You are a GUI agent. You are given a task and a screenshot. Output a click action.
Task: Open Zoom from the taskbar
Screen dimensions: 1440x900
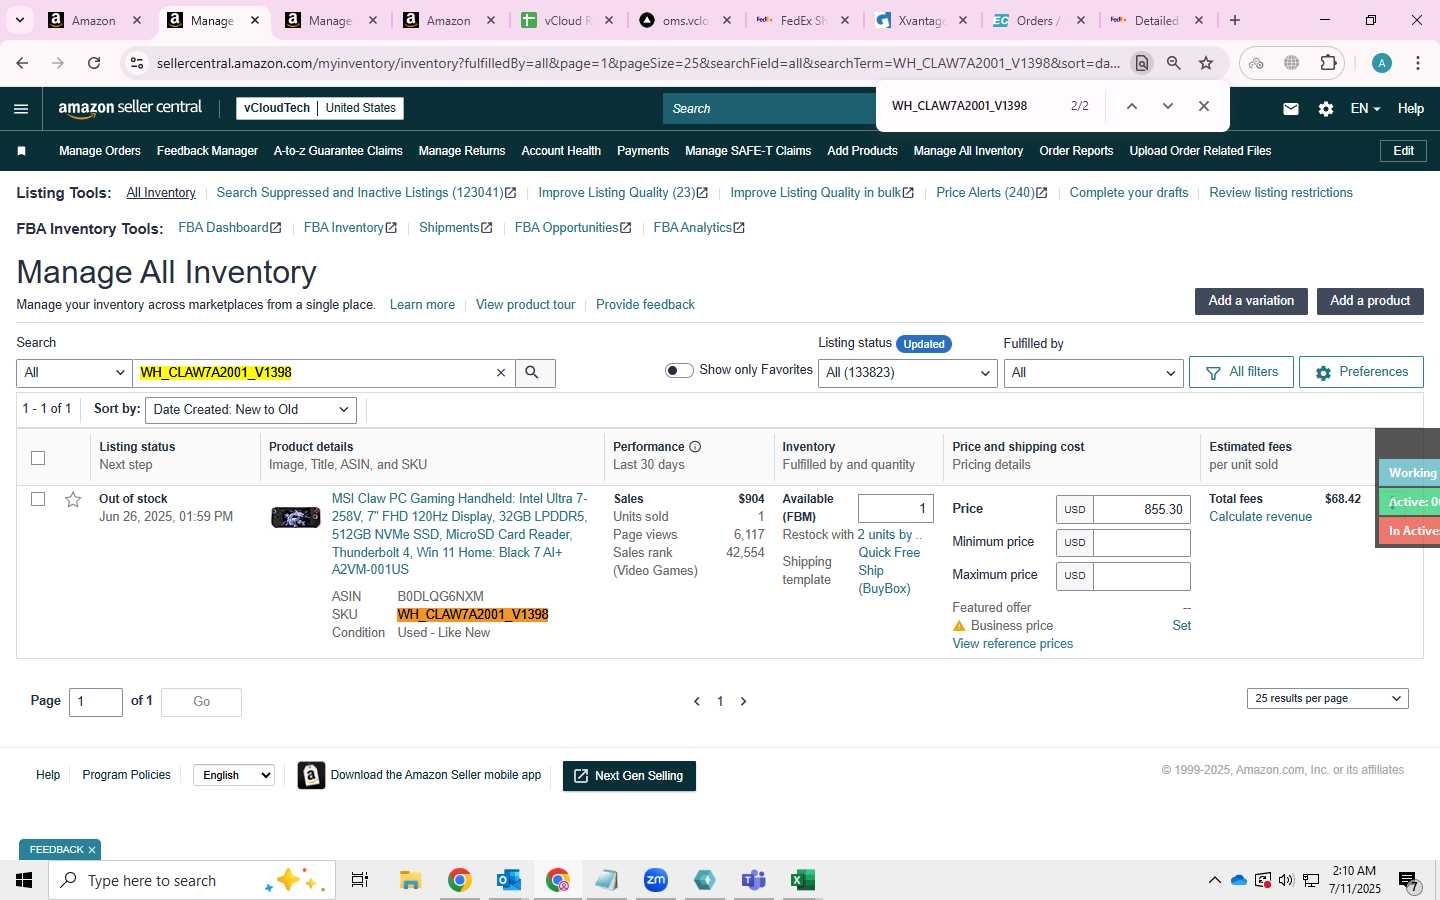(x=655, y=880)
